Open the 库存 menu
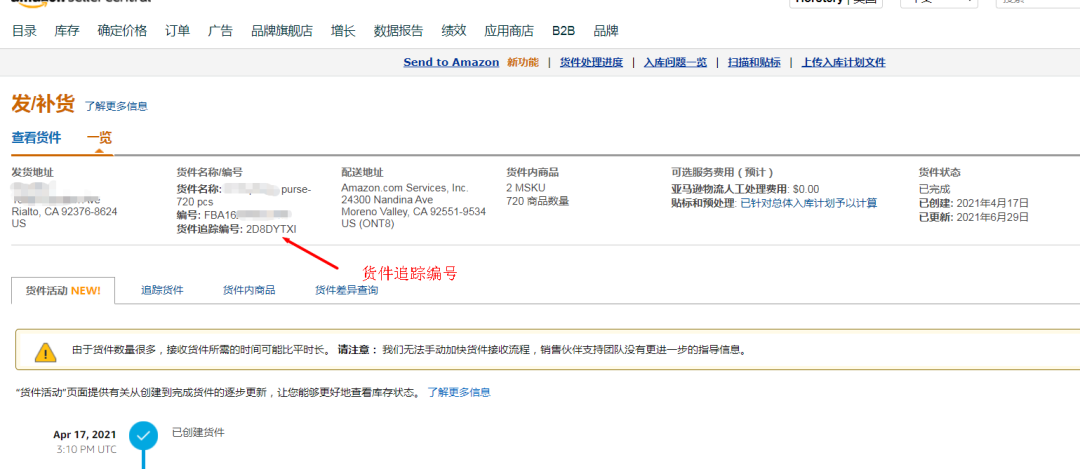The image size is (1080, 469). pos(67,31)
